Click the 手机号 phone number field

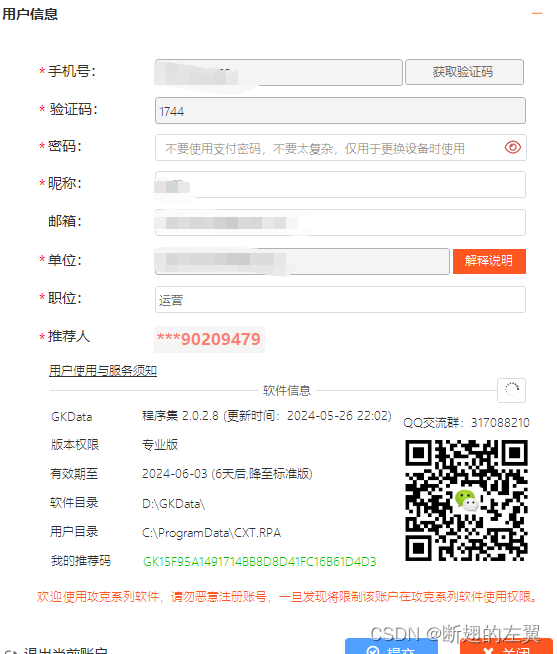tap(278, 72)
